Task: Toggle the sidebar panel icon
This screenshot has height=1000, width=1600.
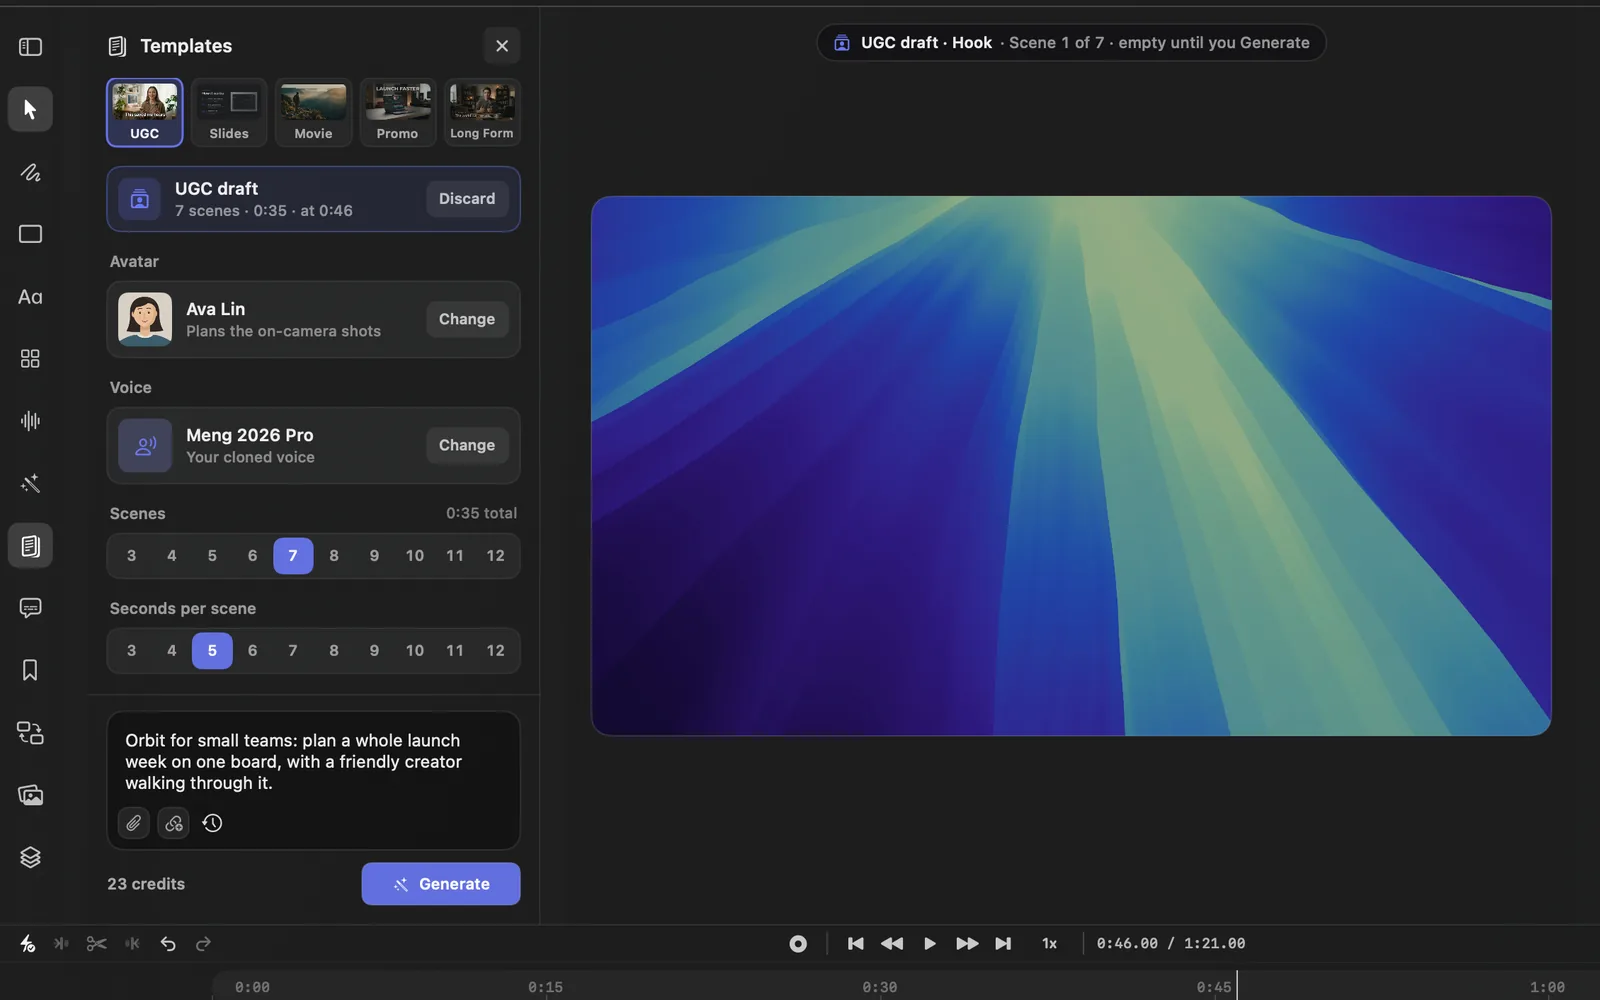Action: pyautogui.click(x=30, y=47)
